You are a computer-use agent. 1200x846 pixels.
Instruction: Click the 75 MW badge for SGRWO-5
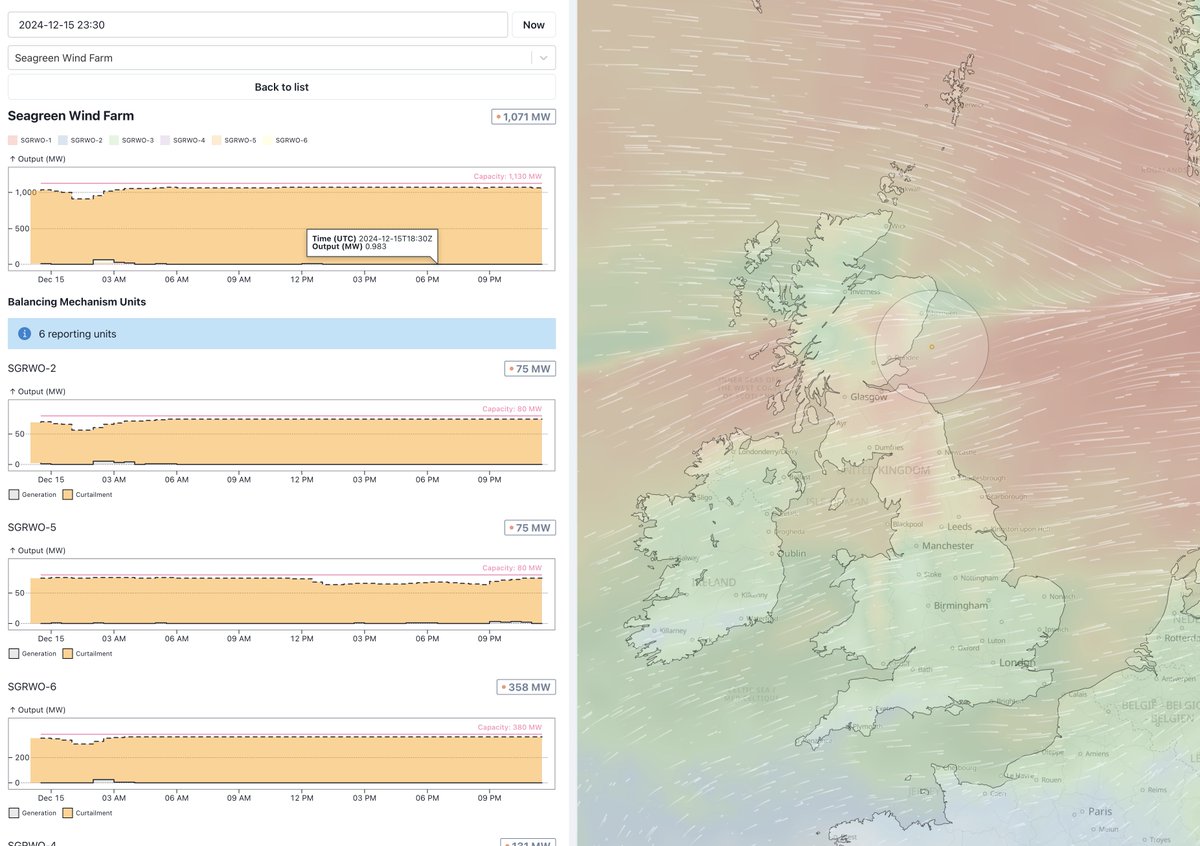point(530,528)
